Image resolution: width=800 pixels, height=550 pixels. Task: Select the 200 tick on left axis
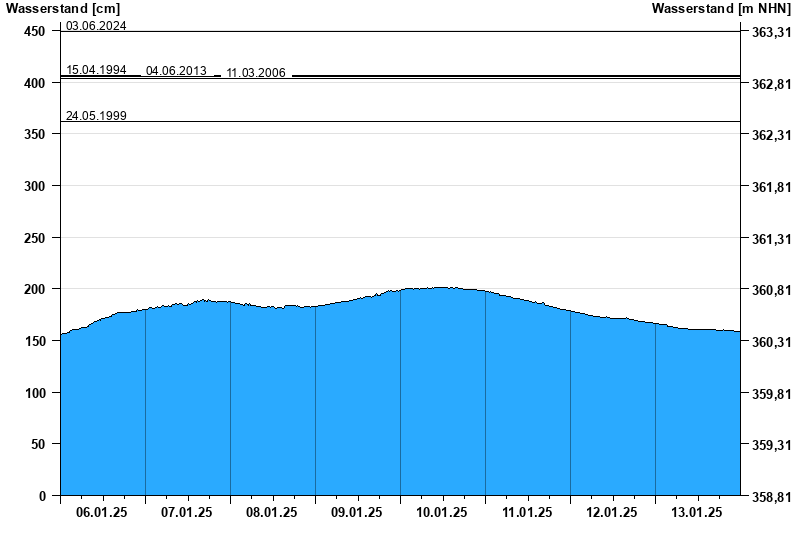click(35, 289)
